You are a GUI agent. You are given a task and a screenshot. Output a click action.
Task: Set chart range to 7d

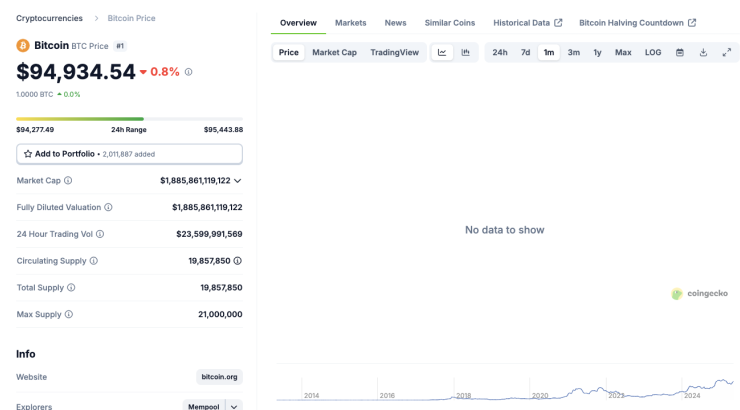click(525, 52)
